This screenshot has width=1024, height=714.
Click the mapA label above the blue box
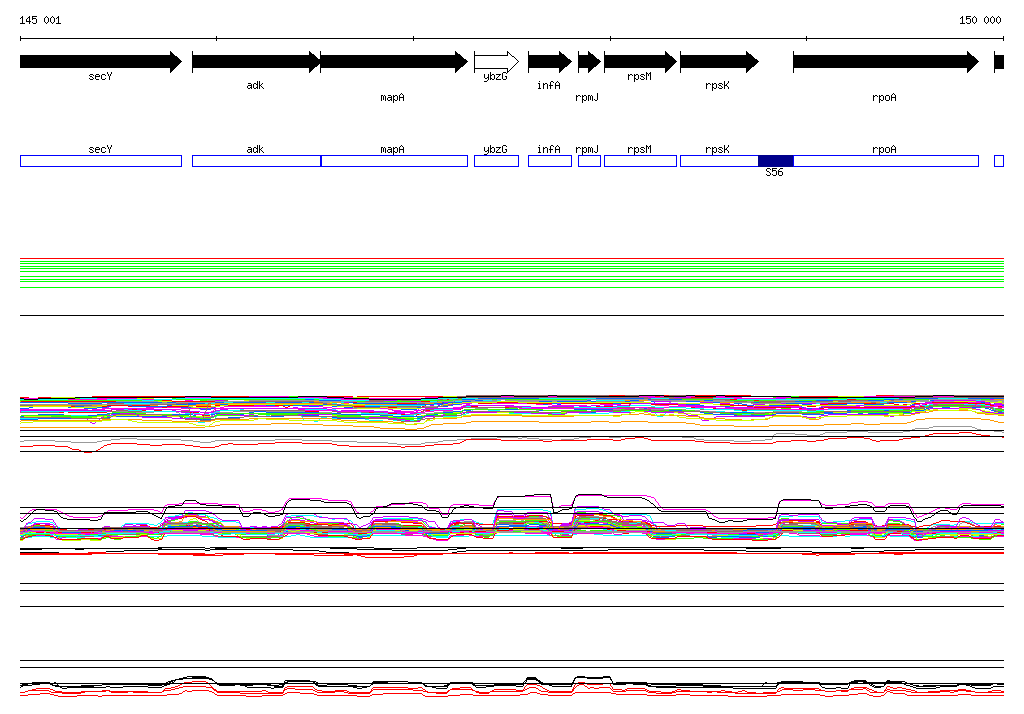click(392, 150)
